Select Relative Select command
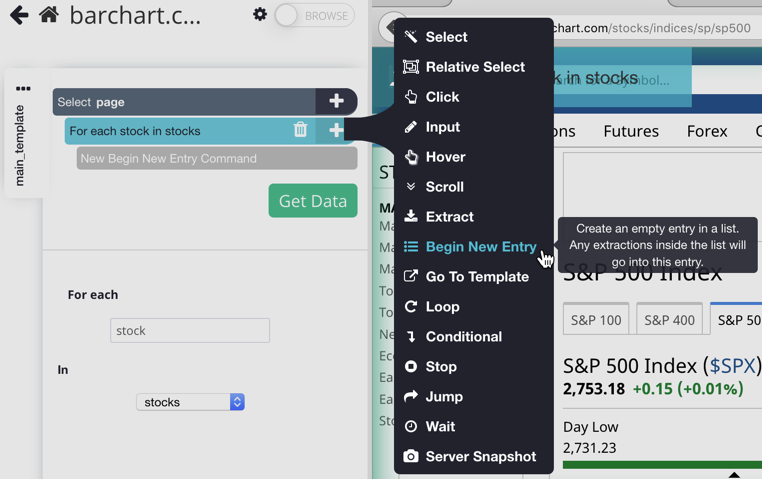Image resolution: width=762 pixels, height=479 pixels. click(474, 67)
